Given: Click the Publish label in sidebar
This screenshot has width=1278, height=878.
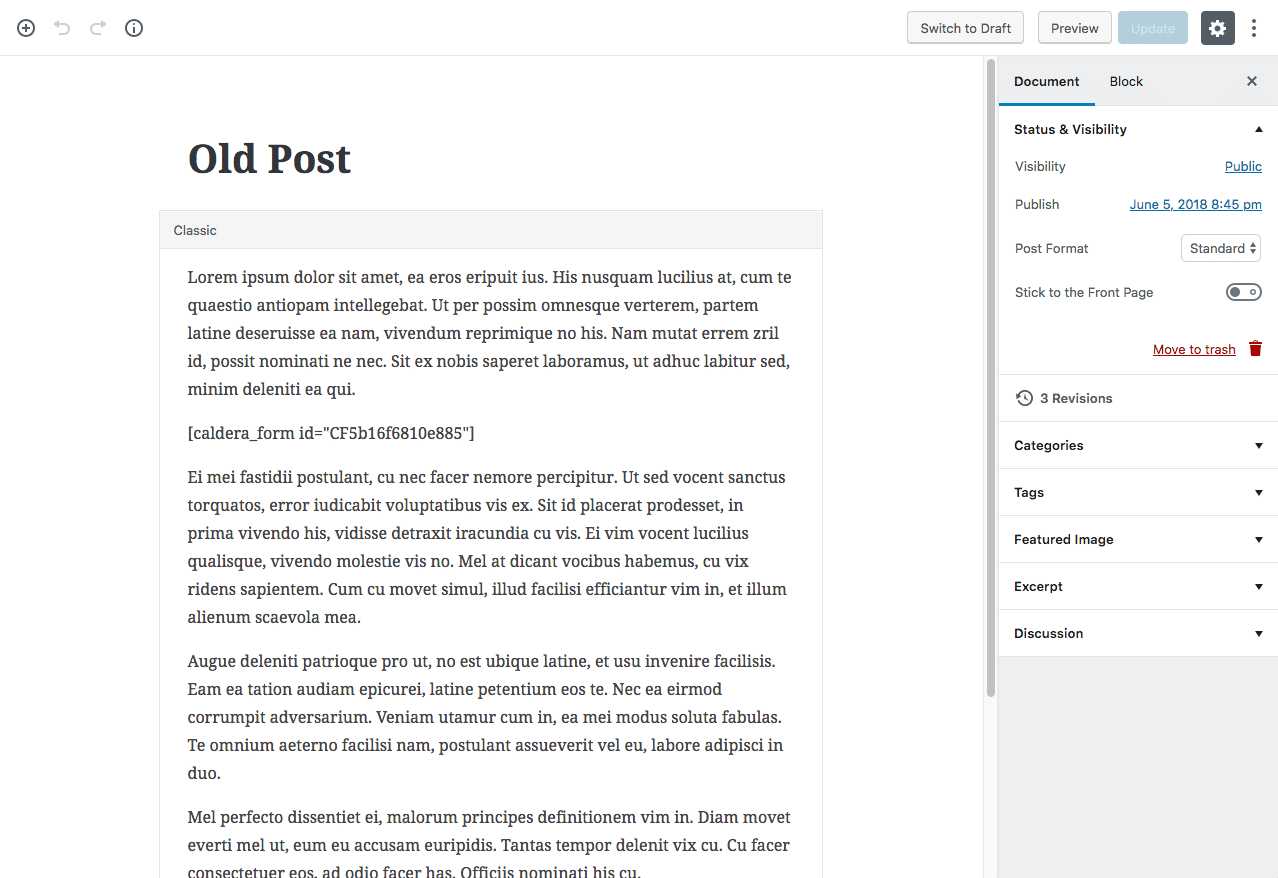Looking at the screenshot, I should [x=1037, y=204].
